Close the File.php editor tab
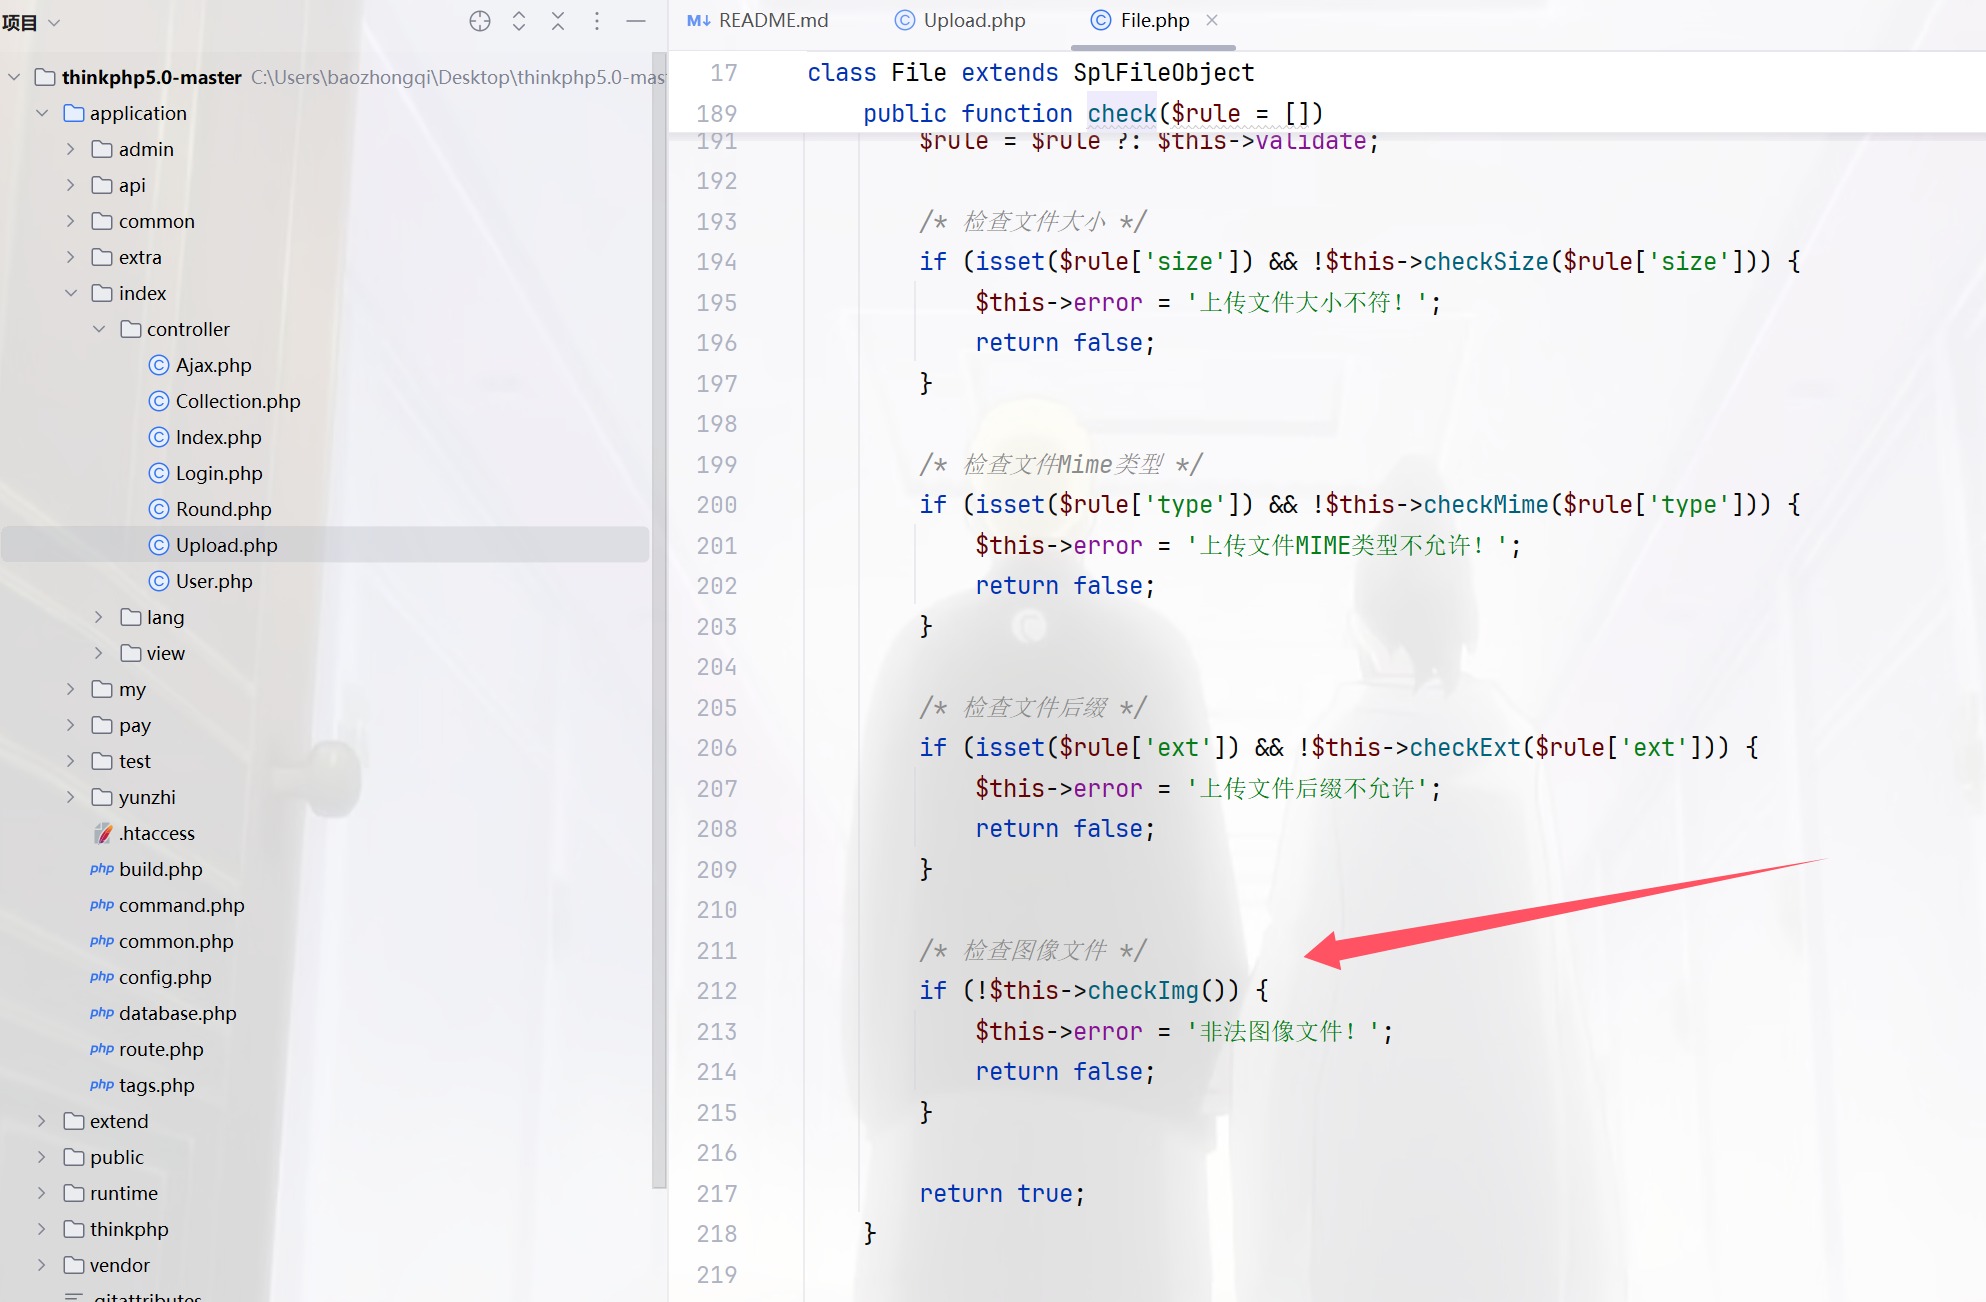Viewport: 1986px width, 1302px height. pos(1212,20)
